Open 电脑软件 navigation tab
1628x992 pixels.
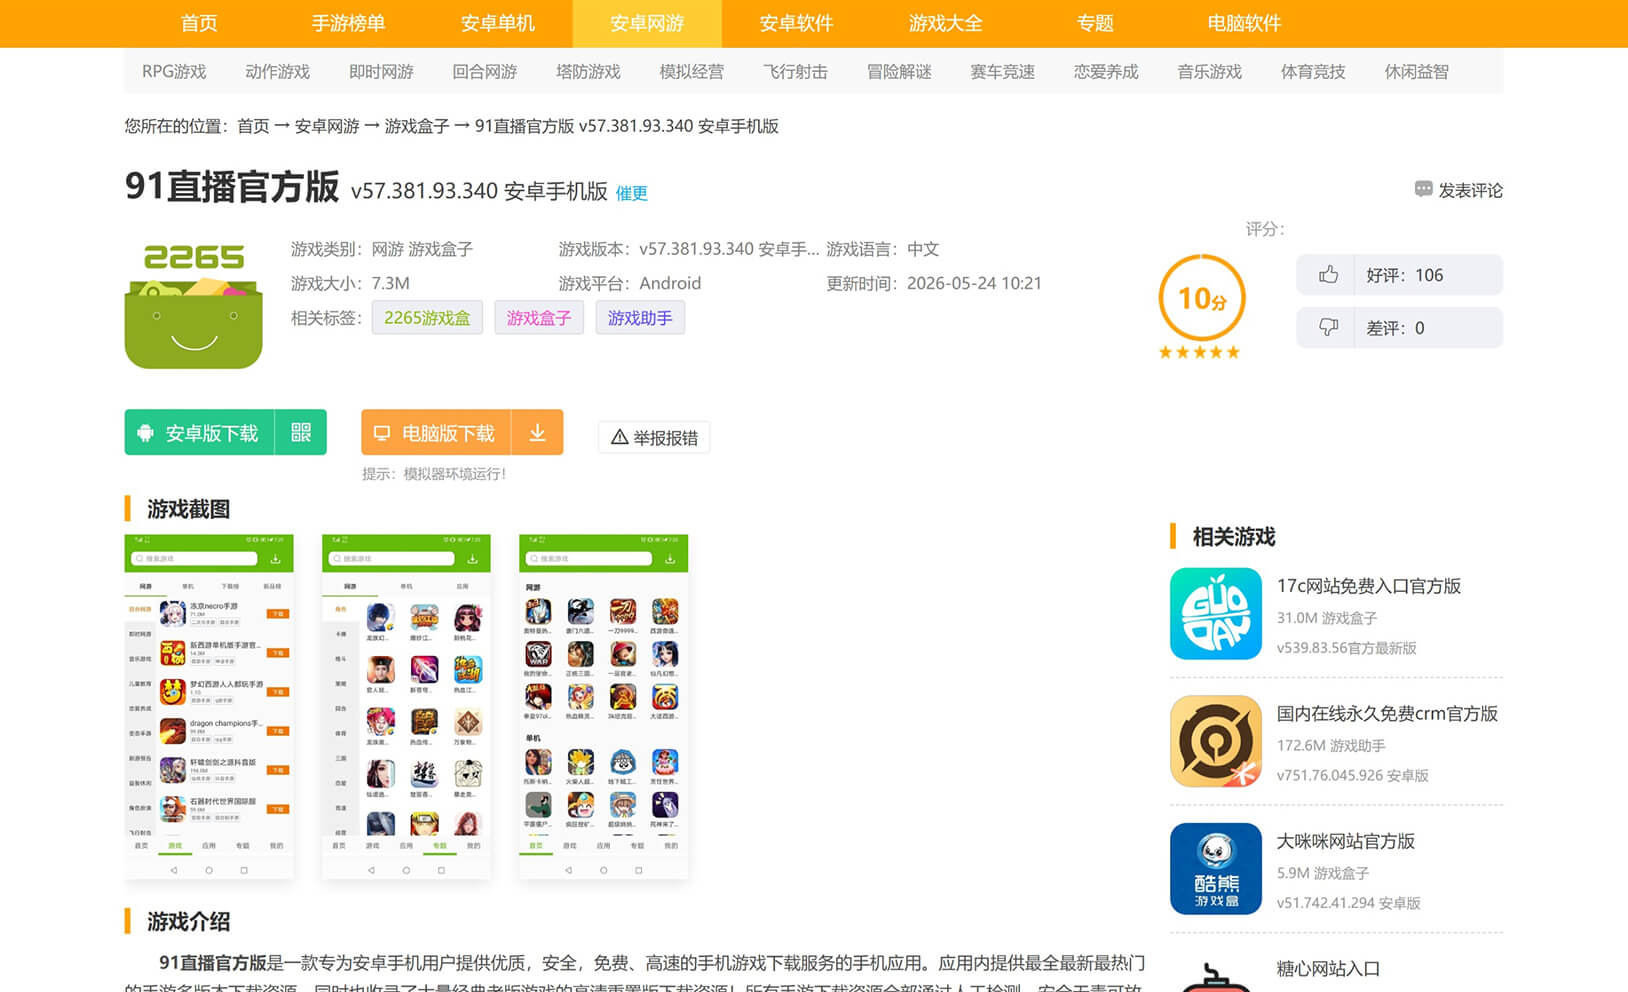[1244, 23]
